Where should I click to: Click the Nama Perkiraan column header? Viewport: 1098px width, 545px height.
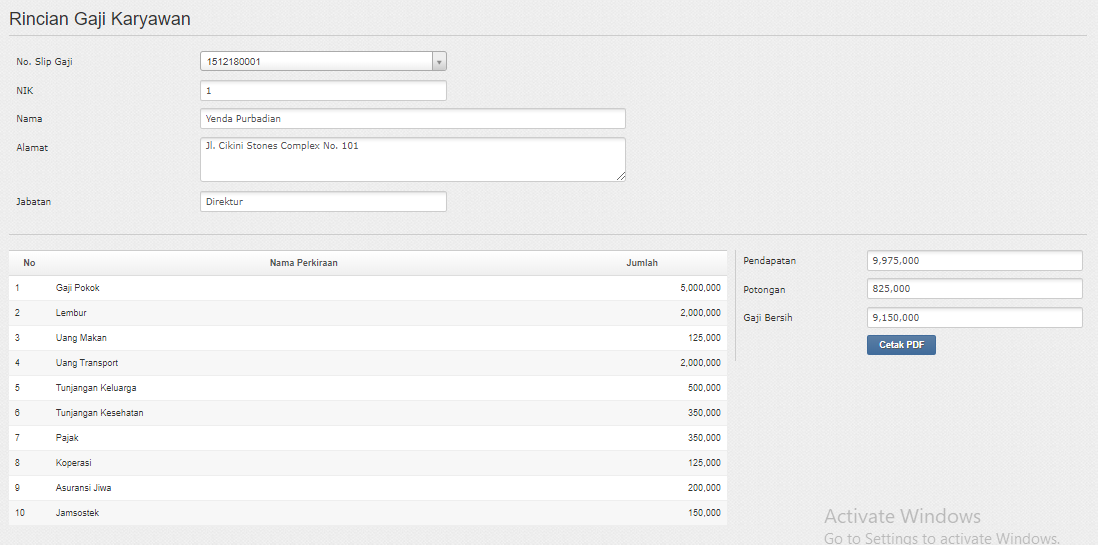(304, 263)
